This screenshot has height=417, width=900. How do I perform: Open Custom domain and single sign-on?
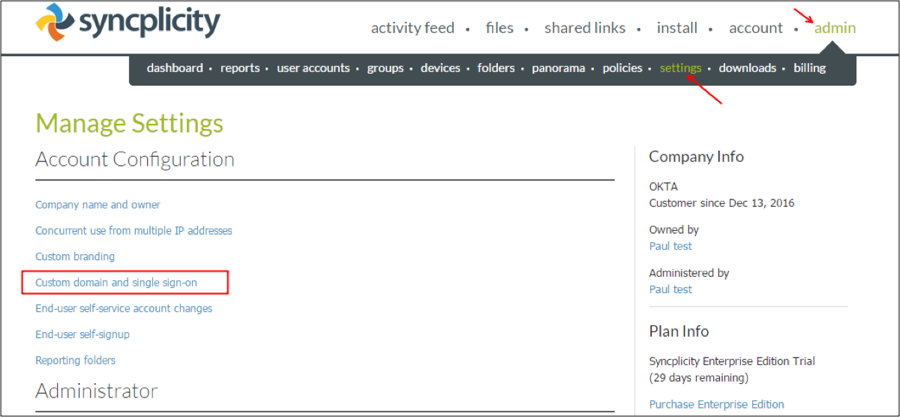(x=116, y=283)
